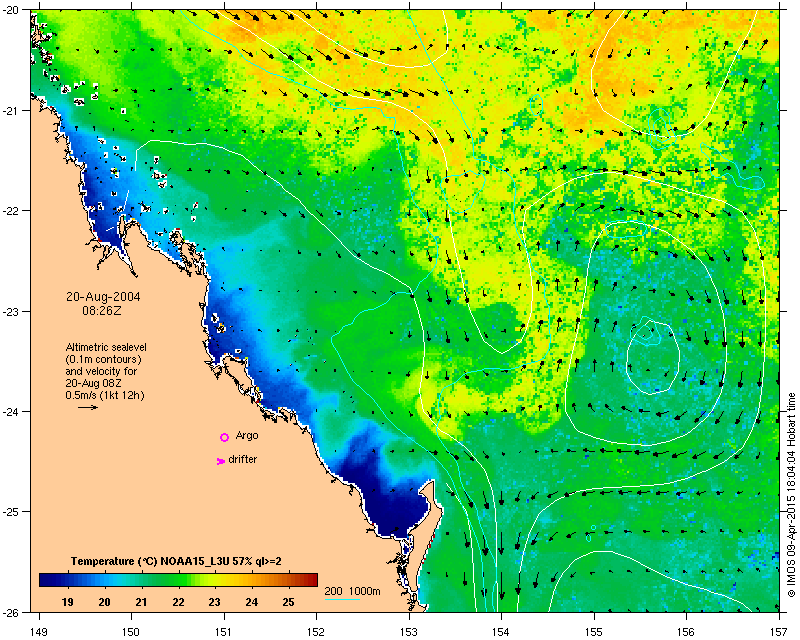Click the 155 longitude axis label

(594, 632)
